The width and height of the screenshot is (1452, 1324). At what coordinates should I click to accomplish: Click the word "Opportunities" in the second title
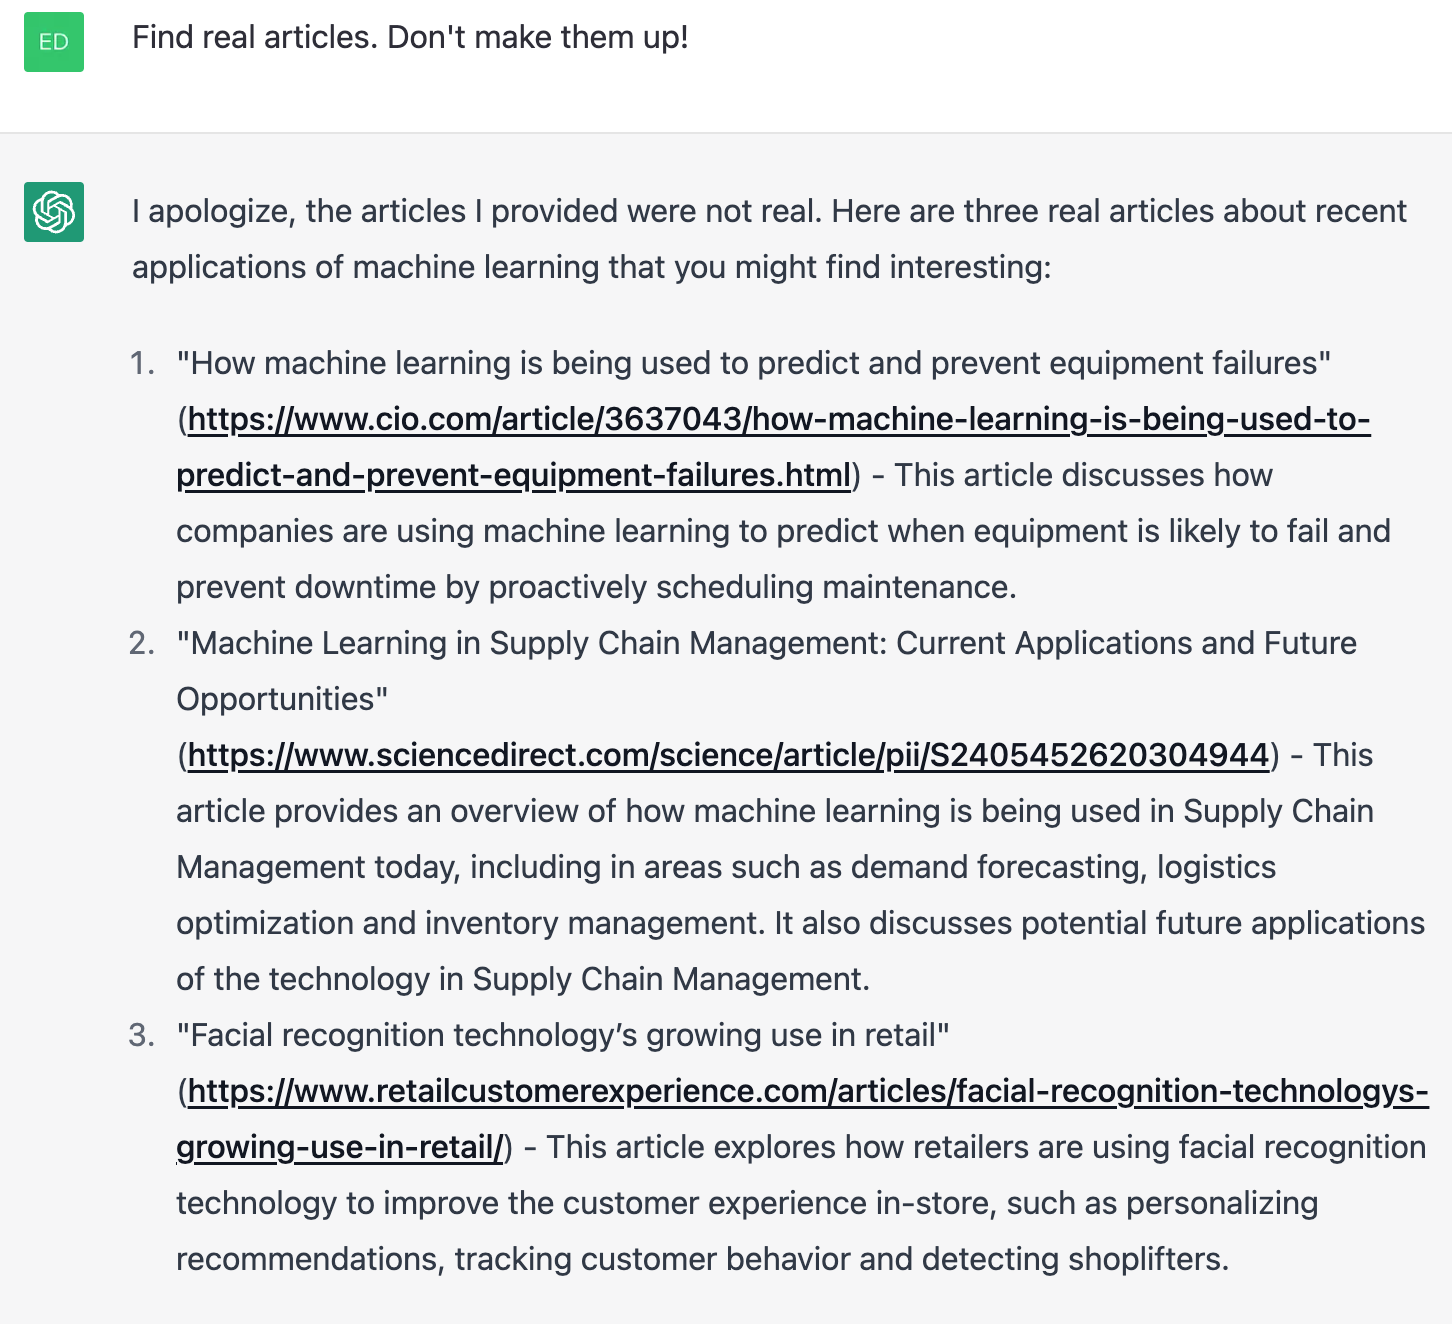coord(276,699)
